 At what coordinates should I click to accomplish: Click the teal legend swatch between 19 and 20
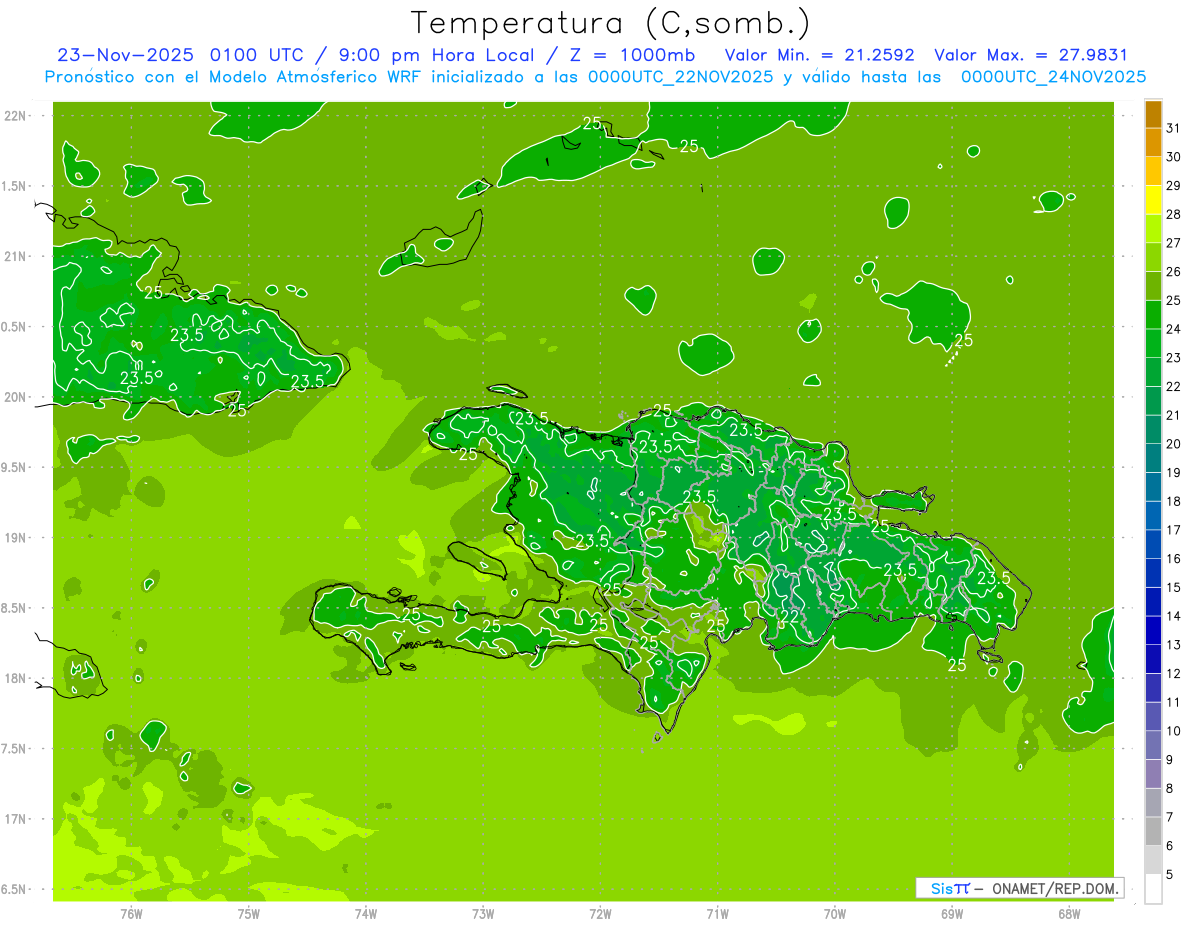click(1153, 459)
